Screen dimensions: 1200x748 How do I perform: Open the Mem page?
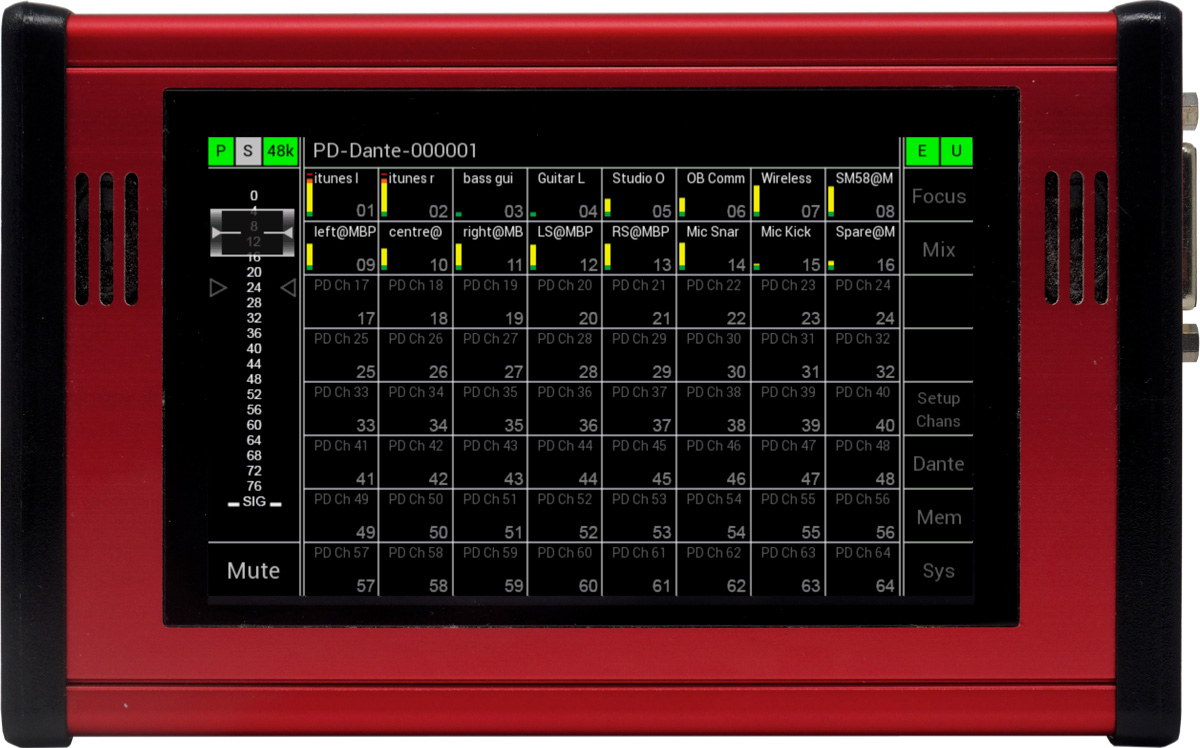tap(938, 517)
